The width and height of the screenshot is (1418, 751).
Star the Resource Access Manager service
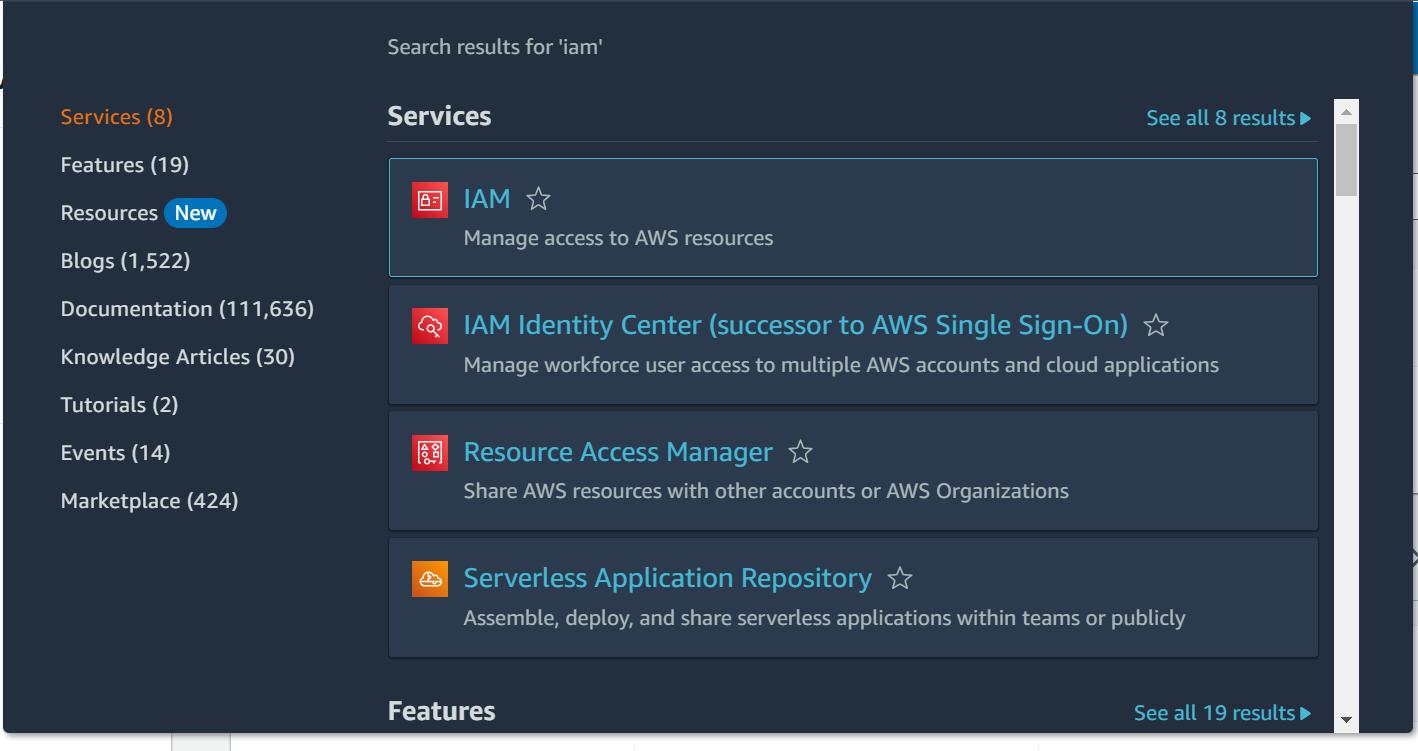pyautogui.click(x=800, y=452)
